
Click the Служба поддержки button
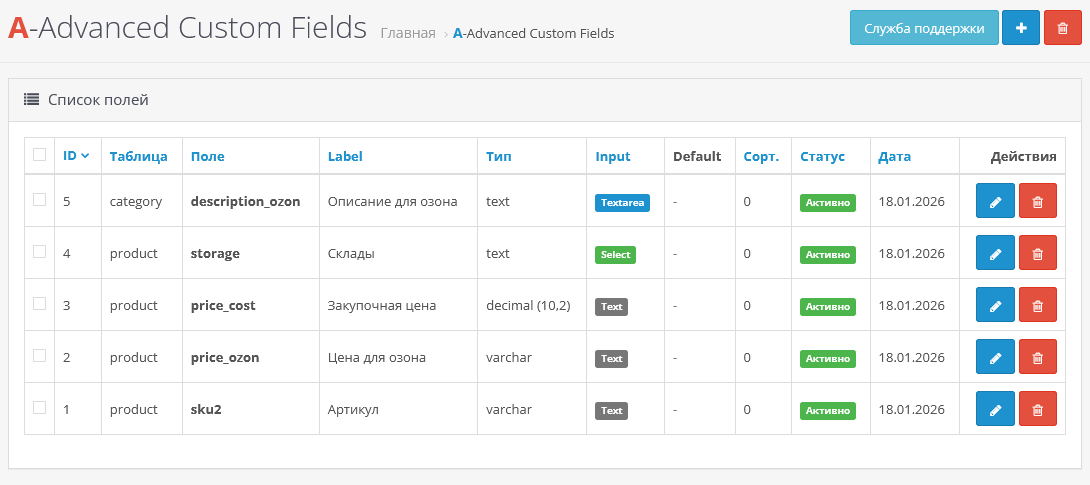[x=923, y=28]
